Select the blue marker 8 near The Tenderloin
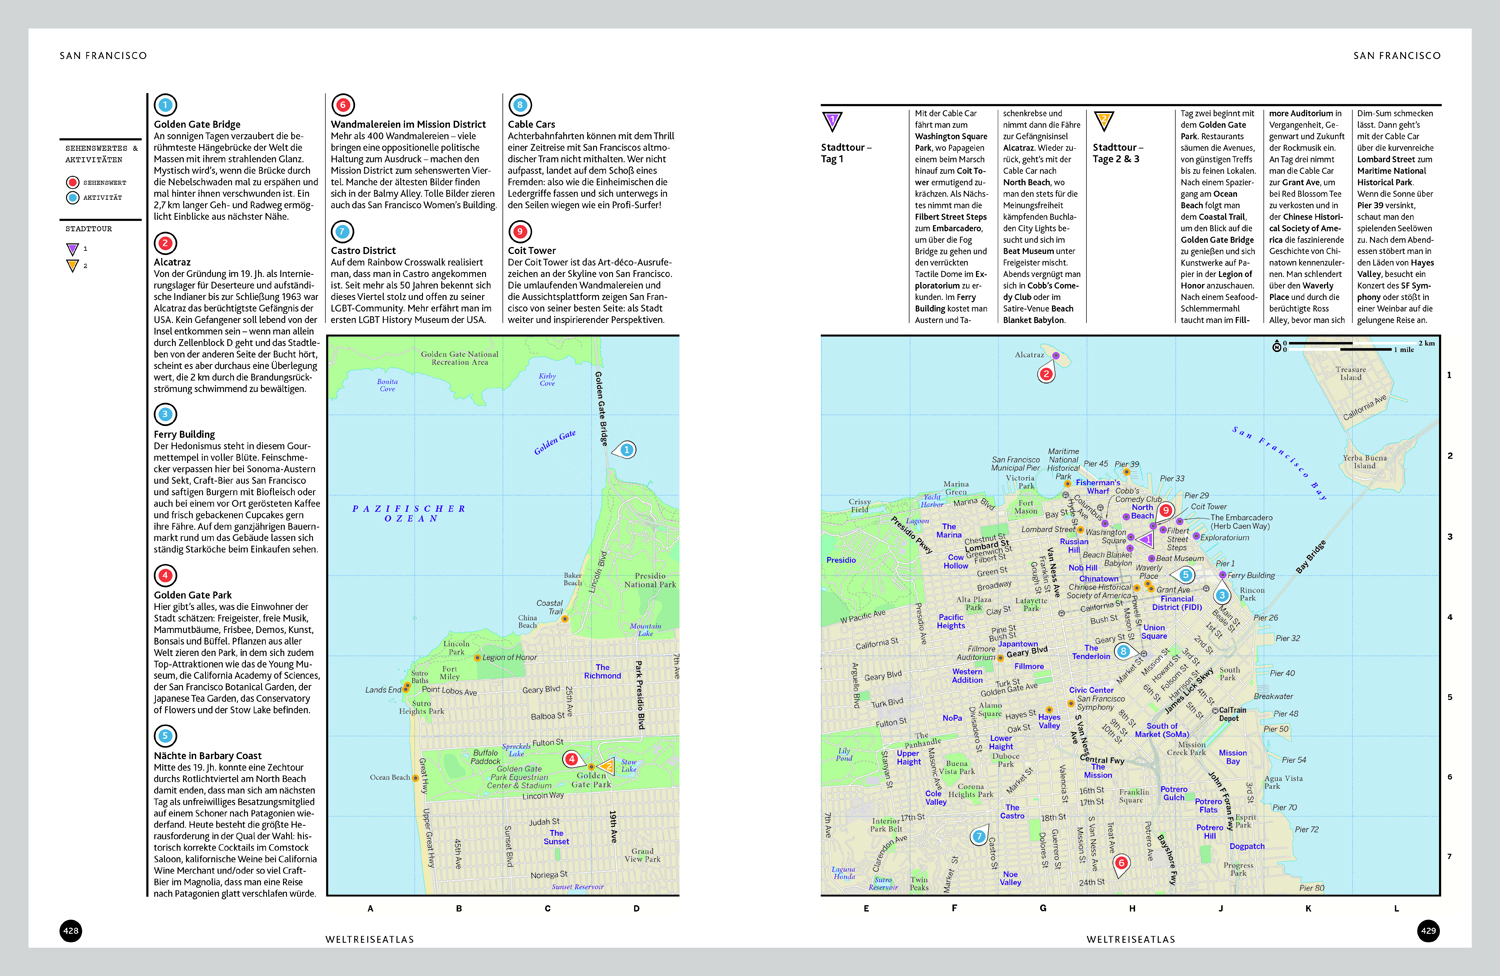1500x976 pixels. point(1123,651)
